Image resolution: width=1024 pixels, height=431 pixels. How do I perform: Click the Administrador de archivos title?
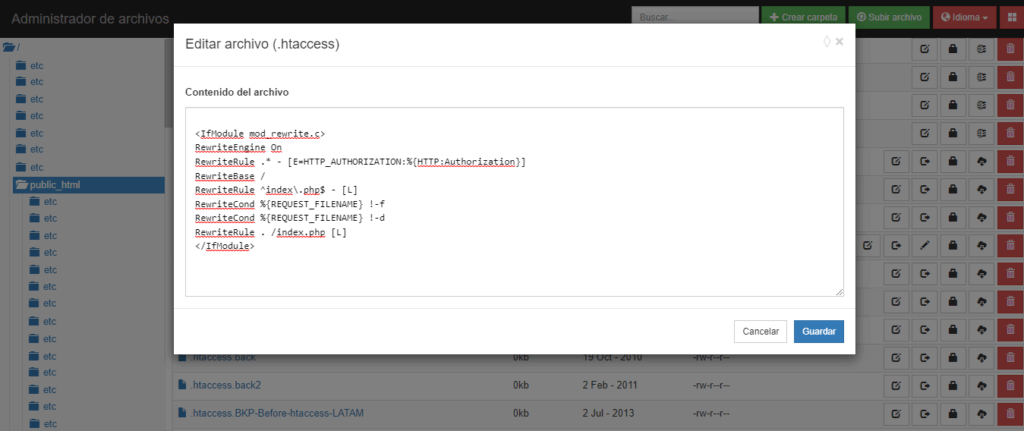pos(90,18)
